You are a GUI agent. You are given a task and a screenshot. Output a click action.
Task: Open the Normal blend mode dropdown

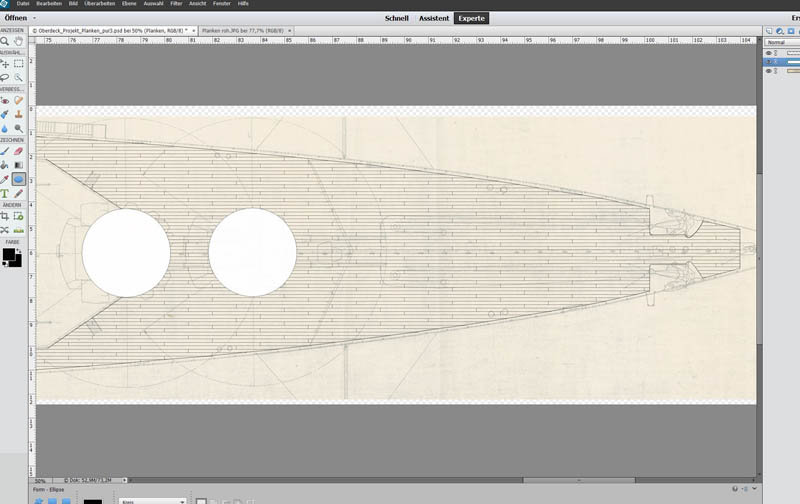point(778,43)
